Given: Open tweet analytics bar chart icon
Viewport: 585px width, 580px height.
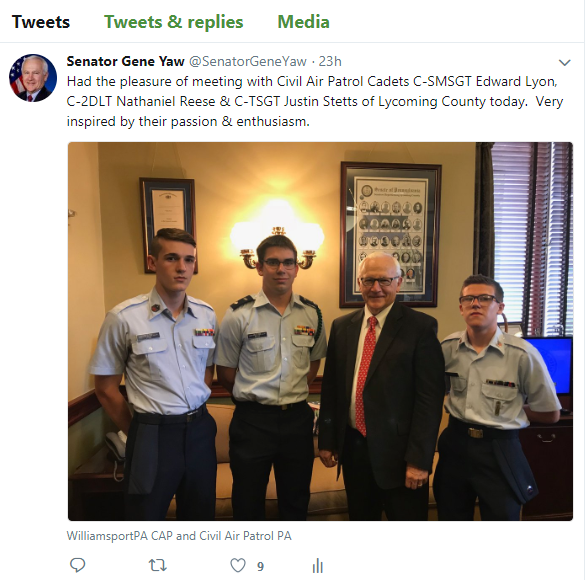Looking at the screenshot, I should click(x=317, y=565).
